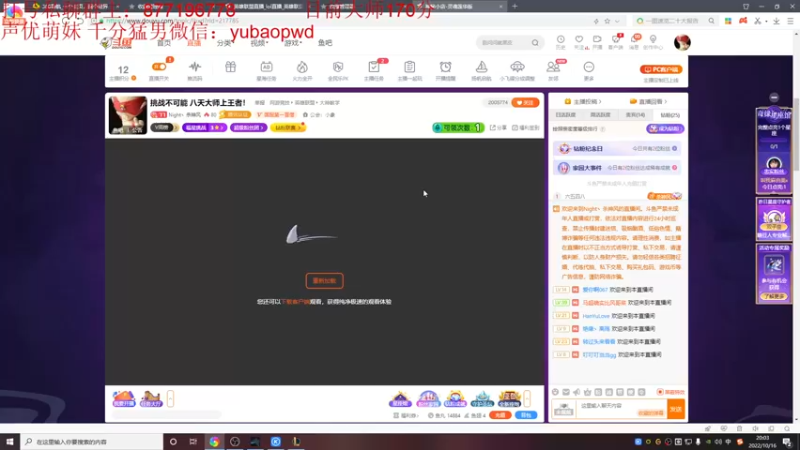Open the PK shield icon in the streamer toolbar
The image size is (800, 450).
tap(338, 67)
